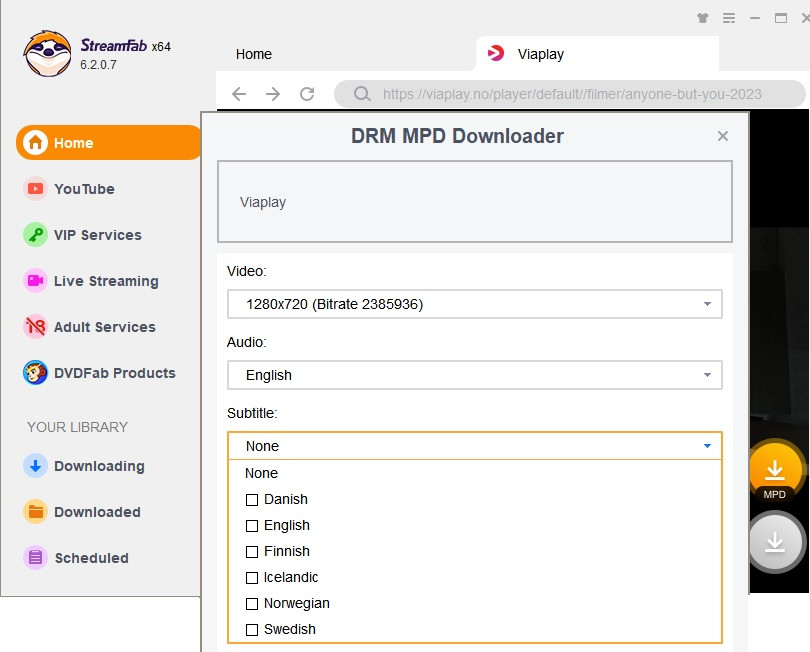Select the Swedish subtitle checkbox

point(252,629)
